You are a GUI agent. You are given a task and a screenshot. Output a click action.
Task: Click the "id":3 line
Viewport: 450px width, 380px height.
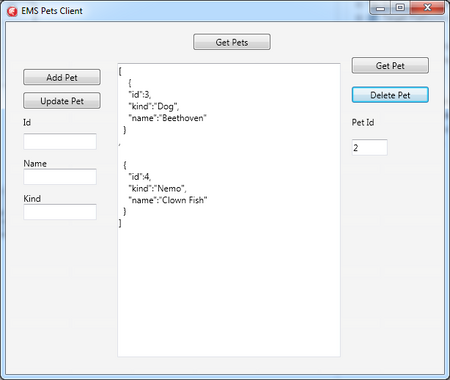[140, 95]
